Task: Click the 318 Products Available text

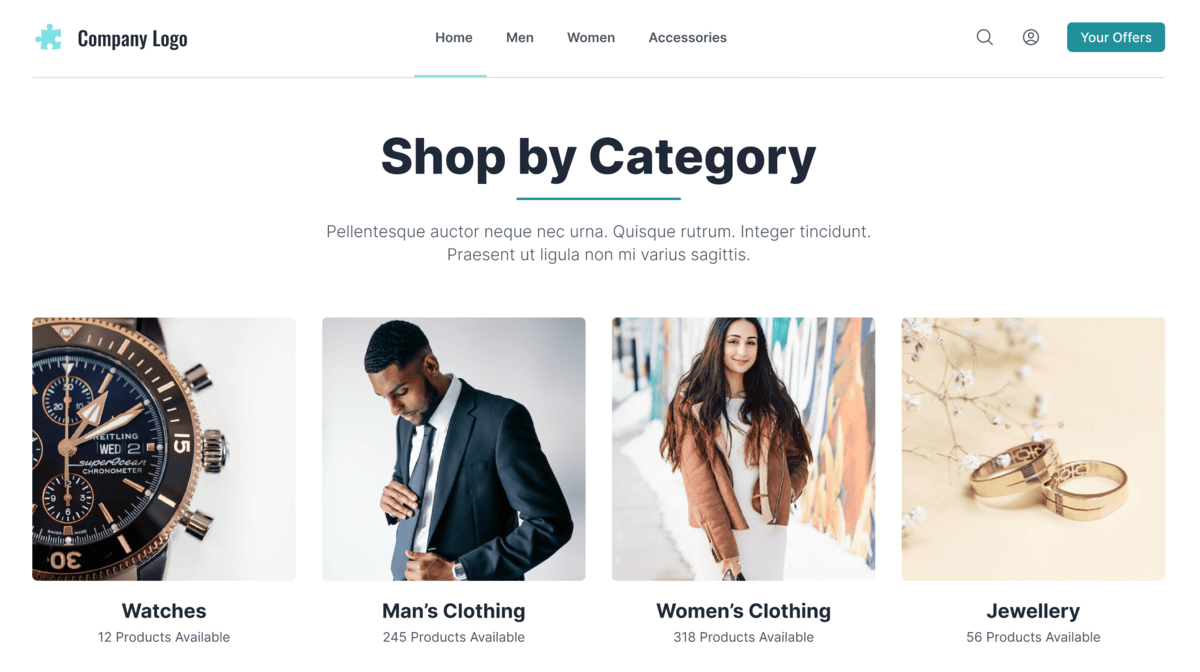Action: pyautogui.click(x=743, y=637)
